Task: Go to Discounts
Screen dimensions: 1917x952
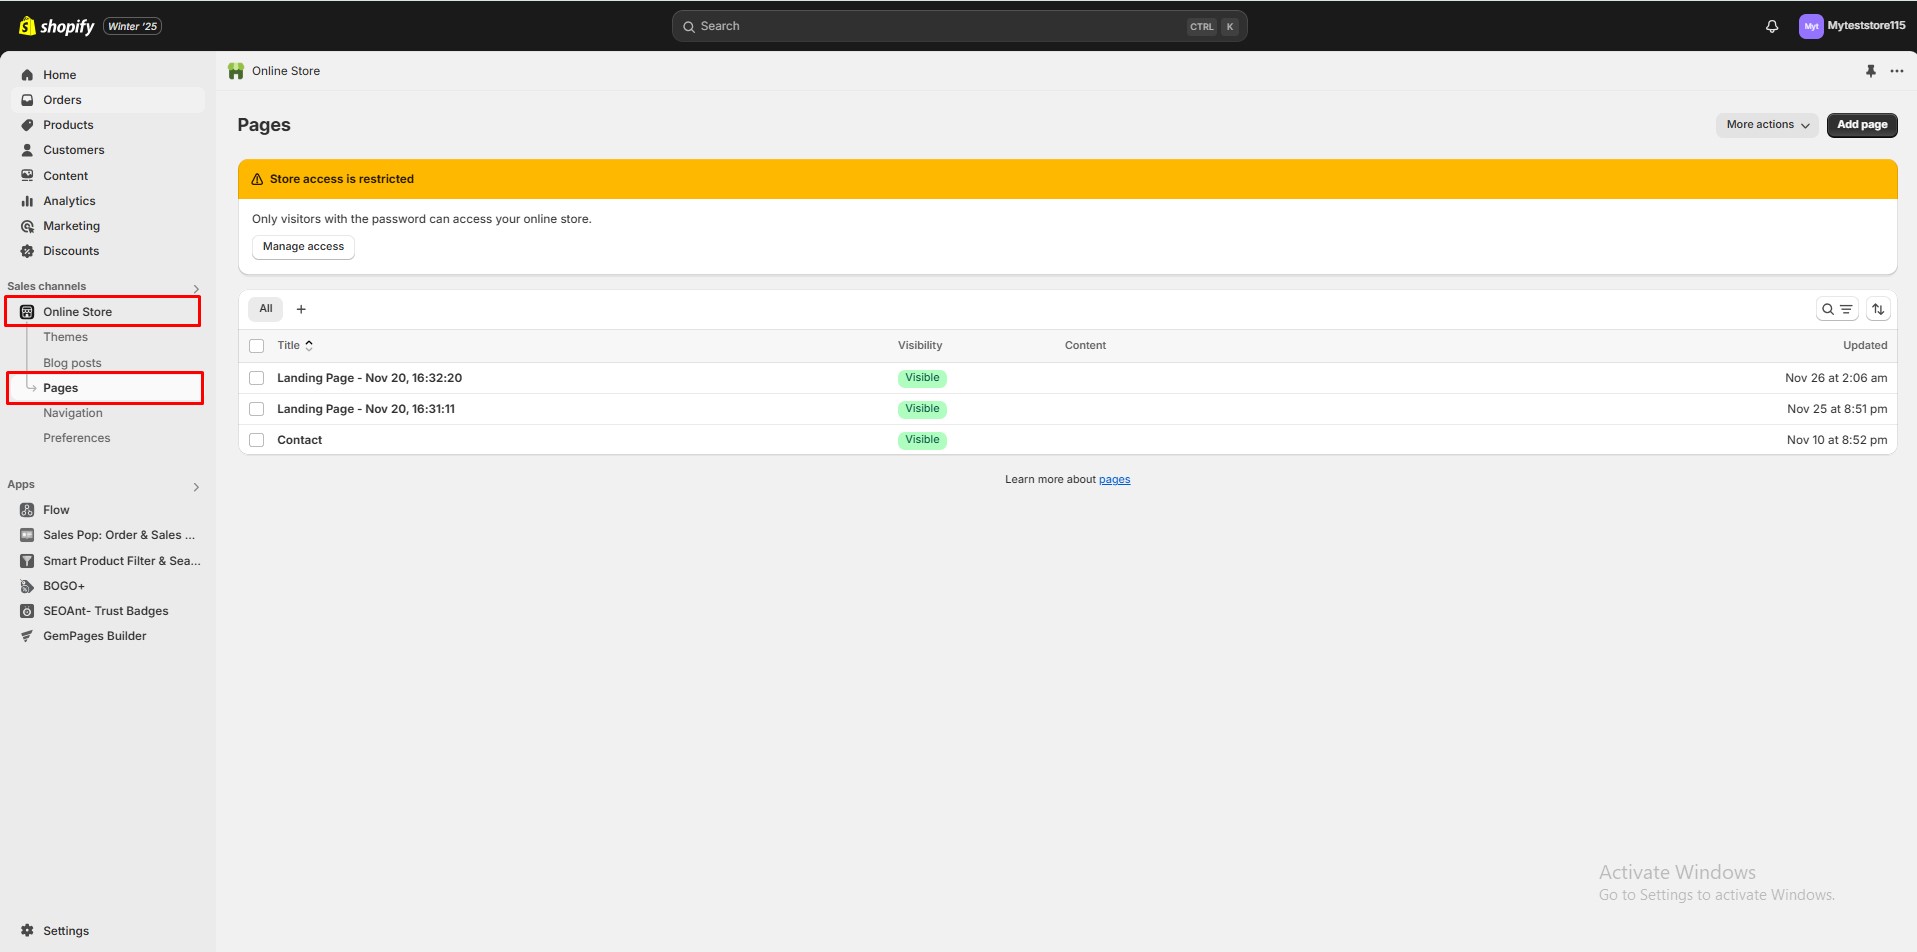Action: [70, 250]
